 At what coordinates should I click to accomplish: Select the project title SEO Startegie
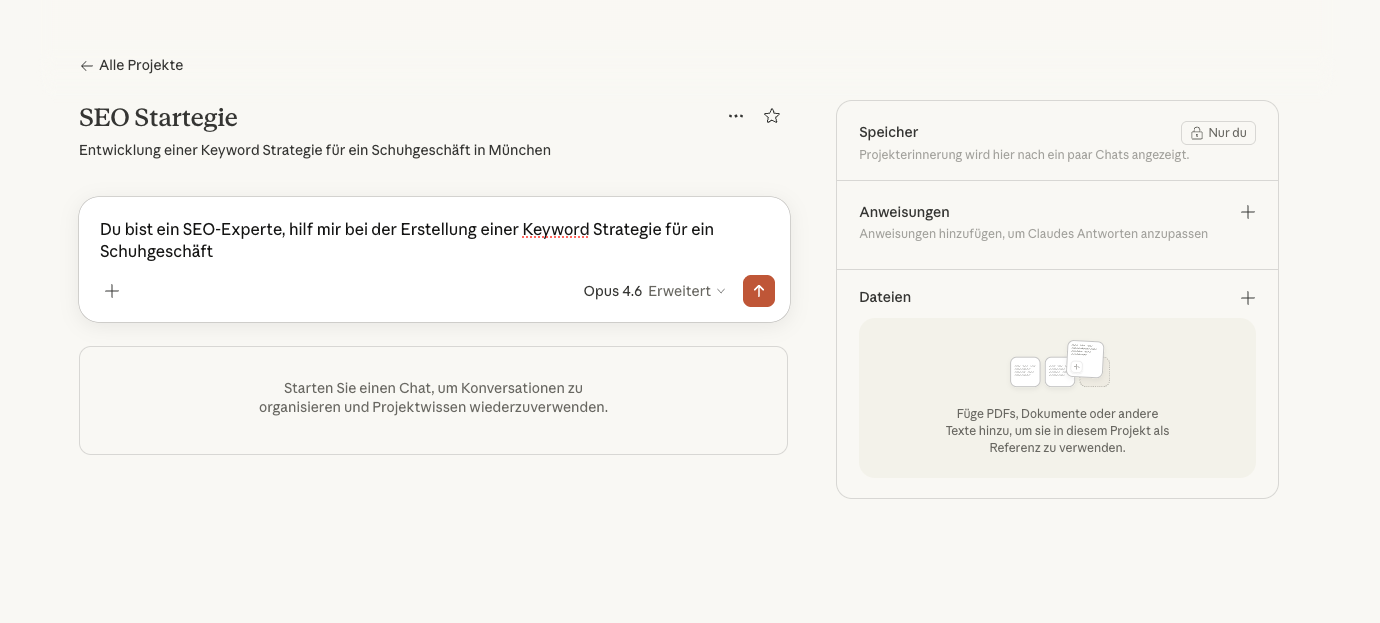coord(158,117)
